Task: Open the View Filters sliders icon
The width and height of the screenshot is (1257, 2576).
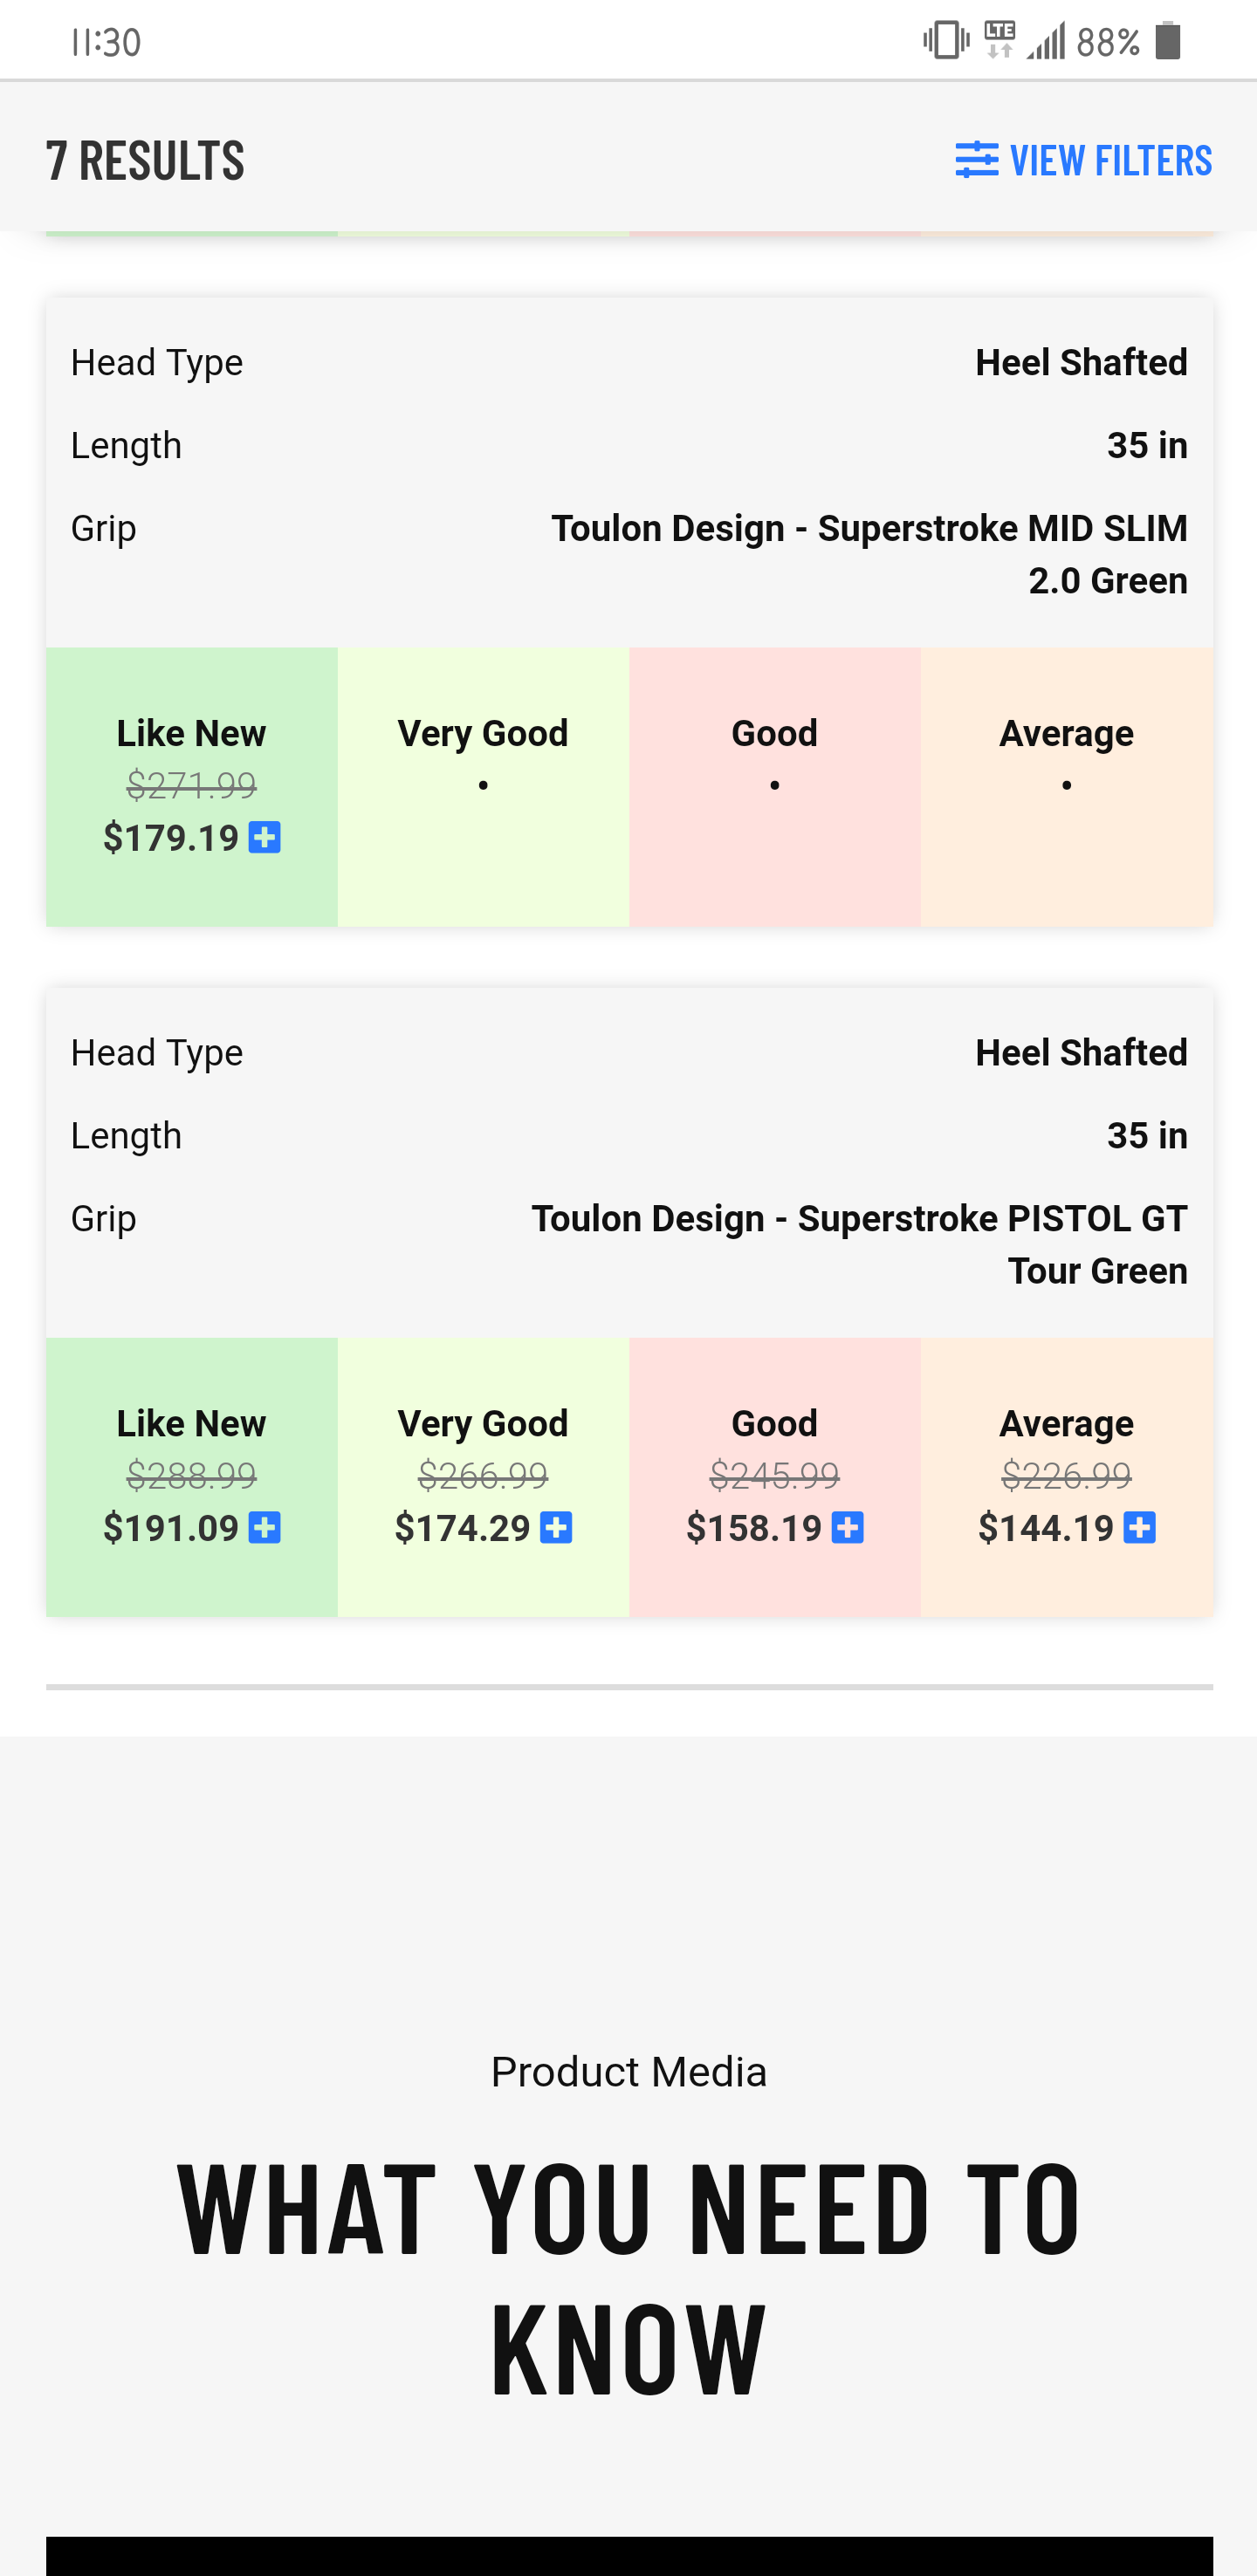Action: click(976, 160)
